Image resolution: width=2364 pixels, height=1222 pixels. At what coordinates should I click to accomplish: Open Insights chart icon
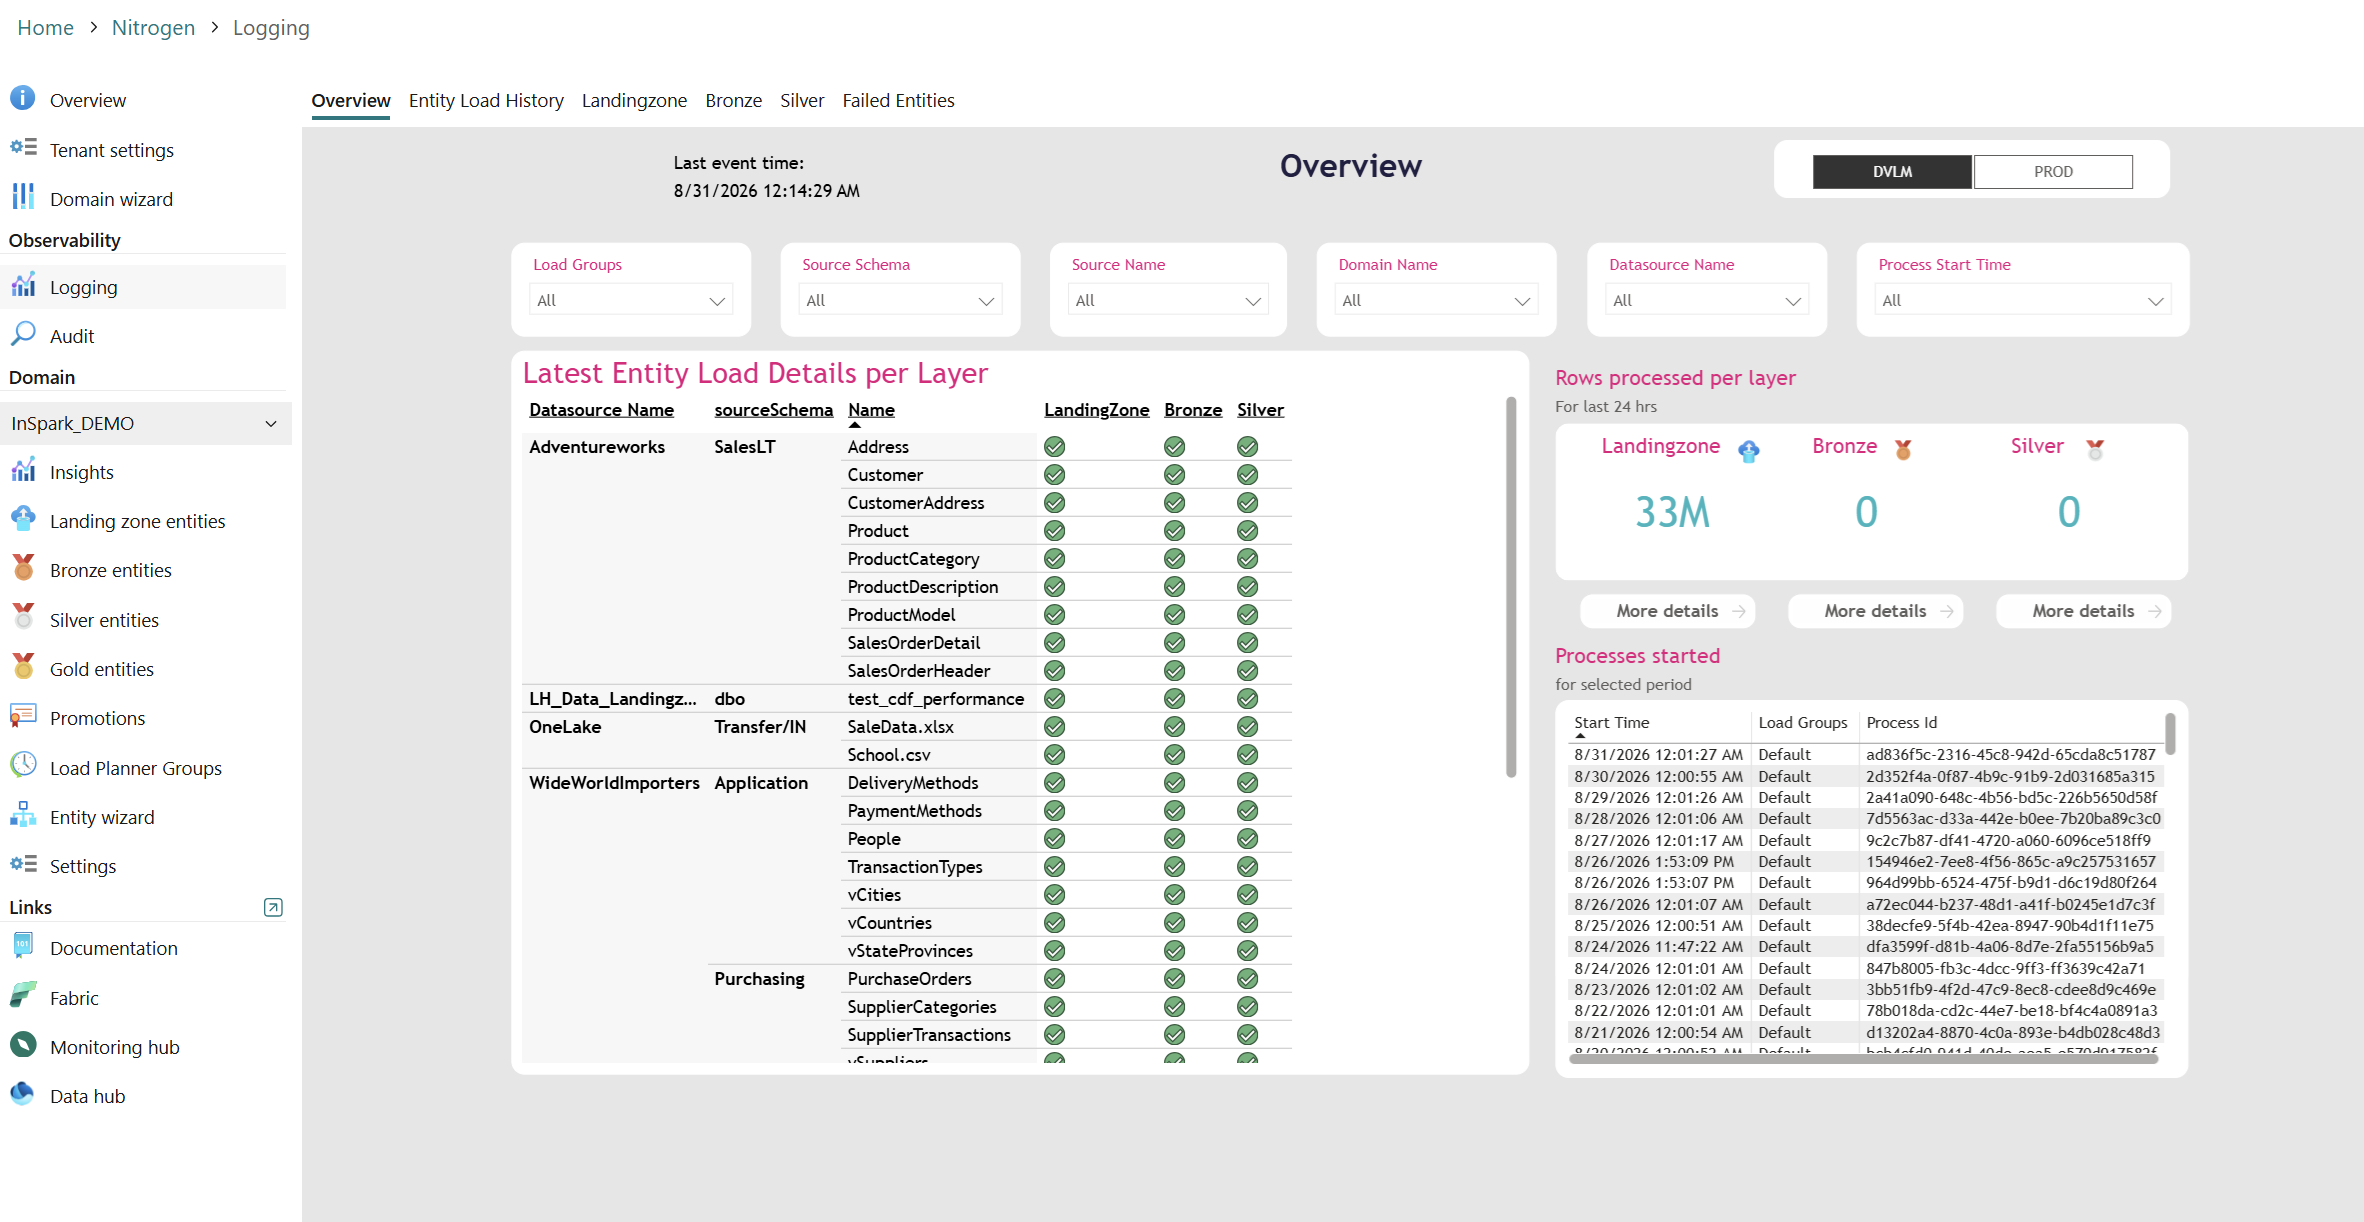[x=23, y=470]
